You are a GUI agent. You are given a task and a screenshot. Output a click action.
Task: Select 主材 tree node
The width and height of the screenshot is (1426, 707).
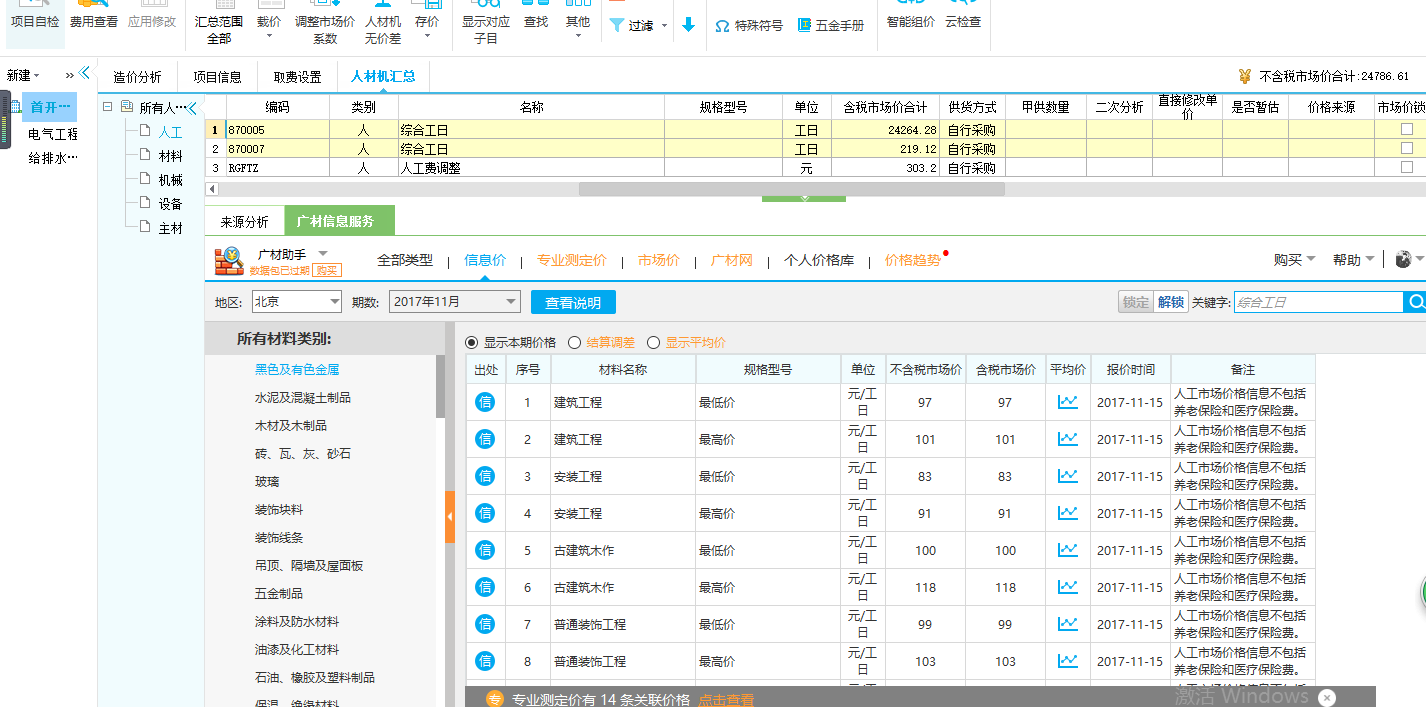(x=170, y=228)
